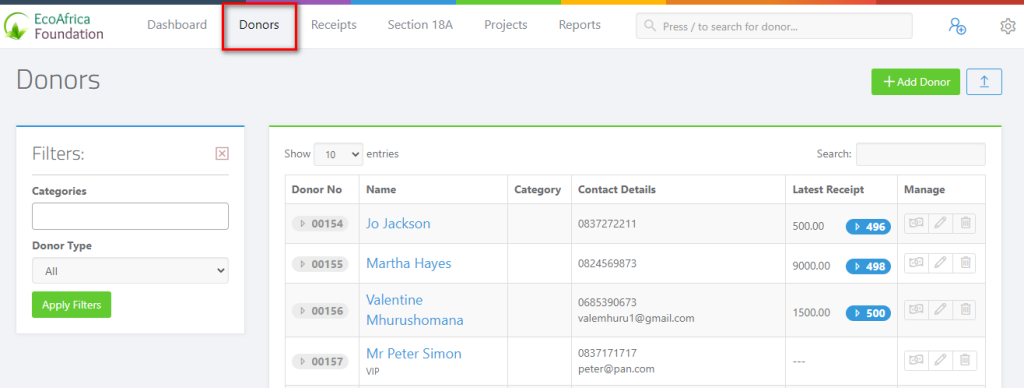Delete trash icon for Valentine Mhurushomana
The image size is (1024, 388).
[965, 310]
